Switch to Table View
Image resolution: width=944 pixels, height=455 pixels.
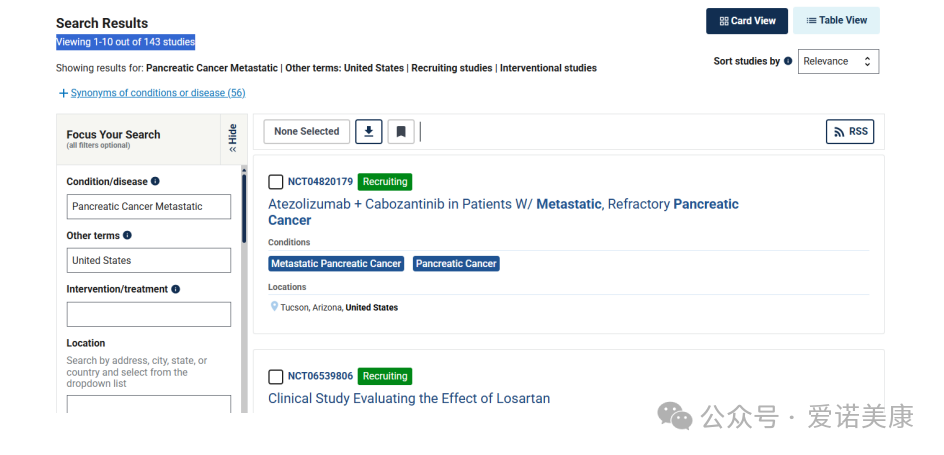tap(836, 20)
